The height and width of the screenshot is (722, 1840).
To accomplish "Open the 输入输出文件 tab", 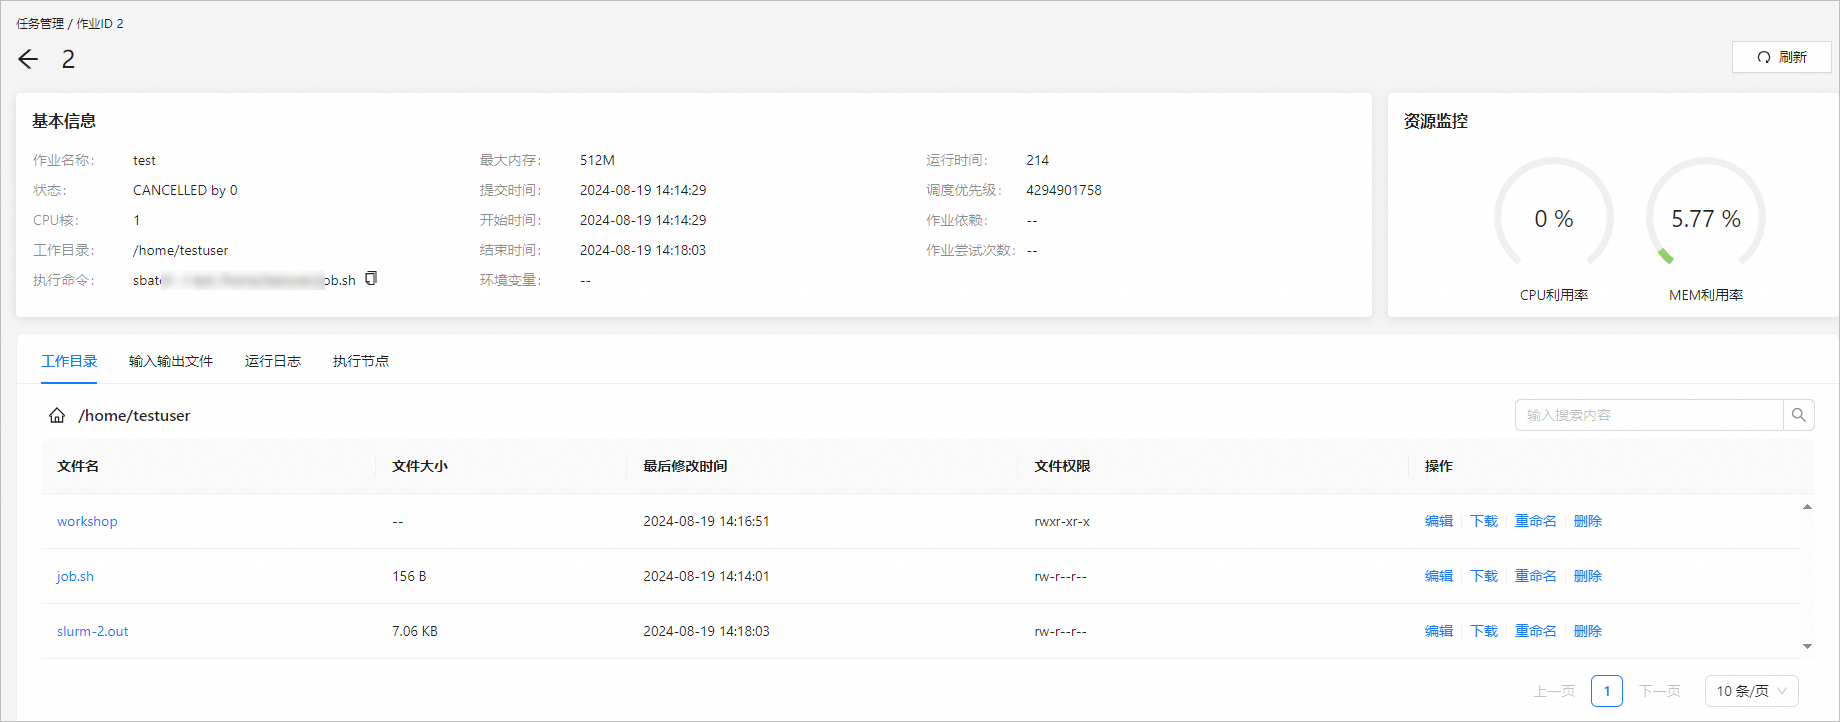I will pos(171,361).
